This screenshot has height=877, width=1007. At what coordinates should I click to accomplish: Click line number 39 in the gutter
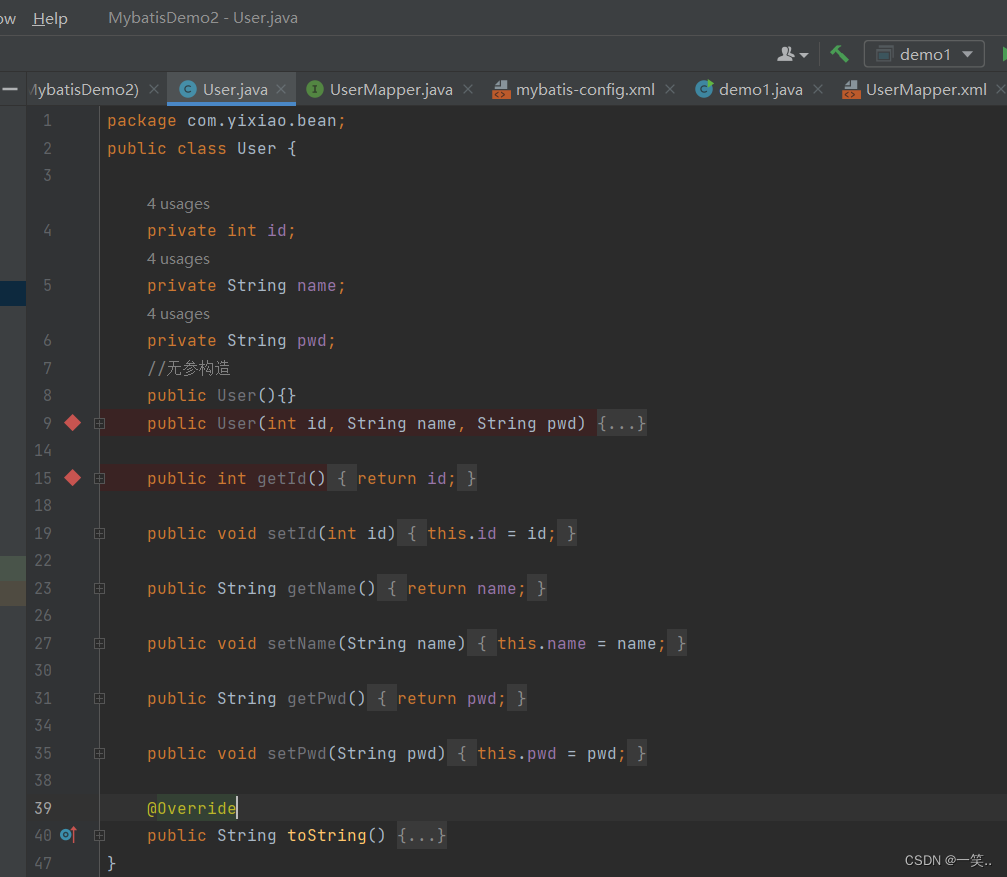pyautogui.click(x=43, y=808)
